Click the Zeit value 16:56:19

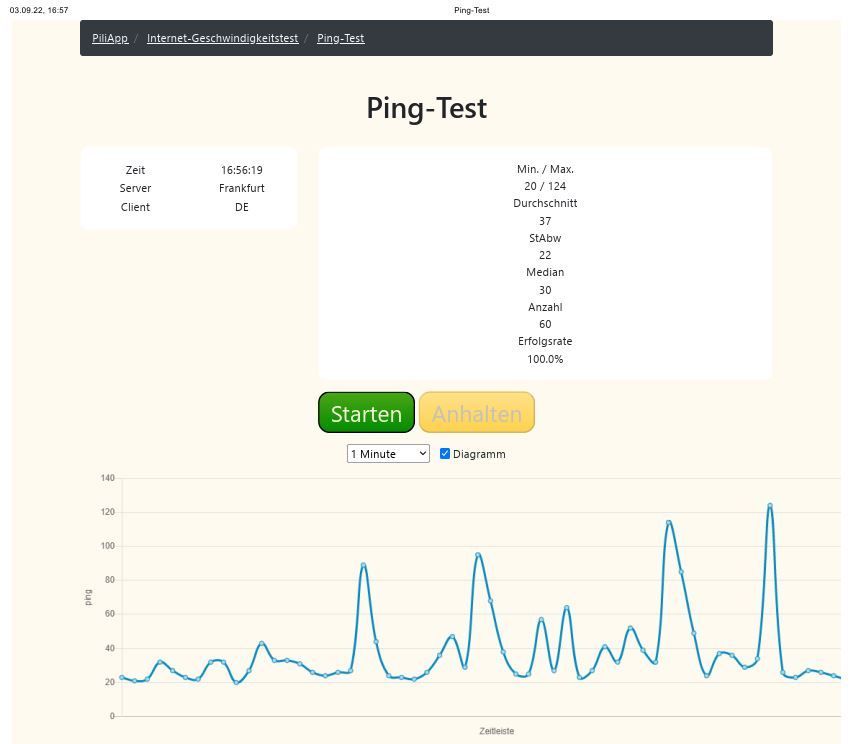pos(241,170)
